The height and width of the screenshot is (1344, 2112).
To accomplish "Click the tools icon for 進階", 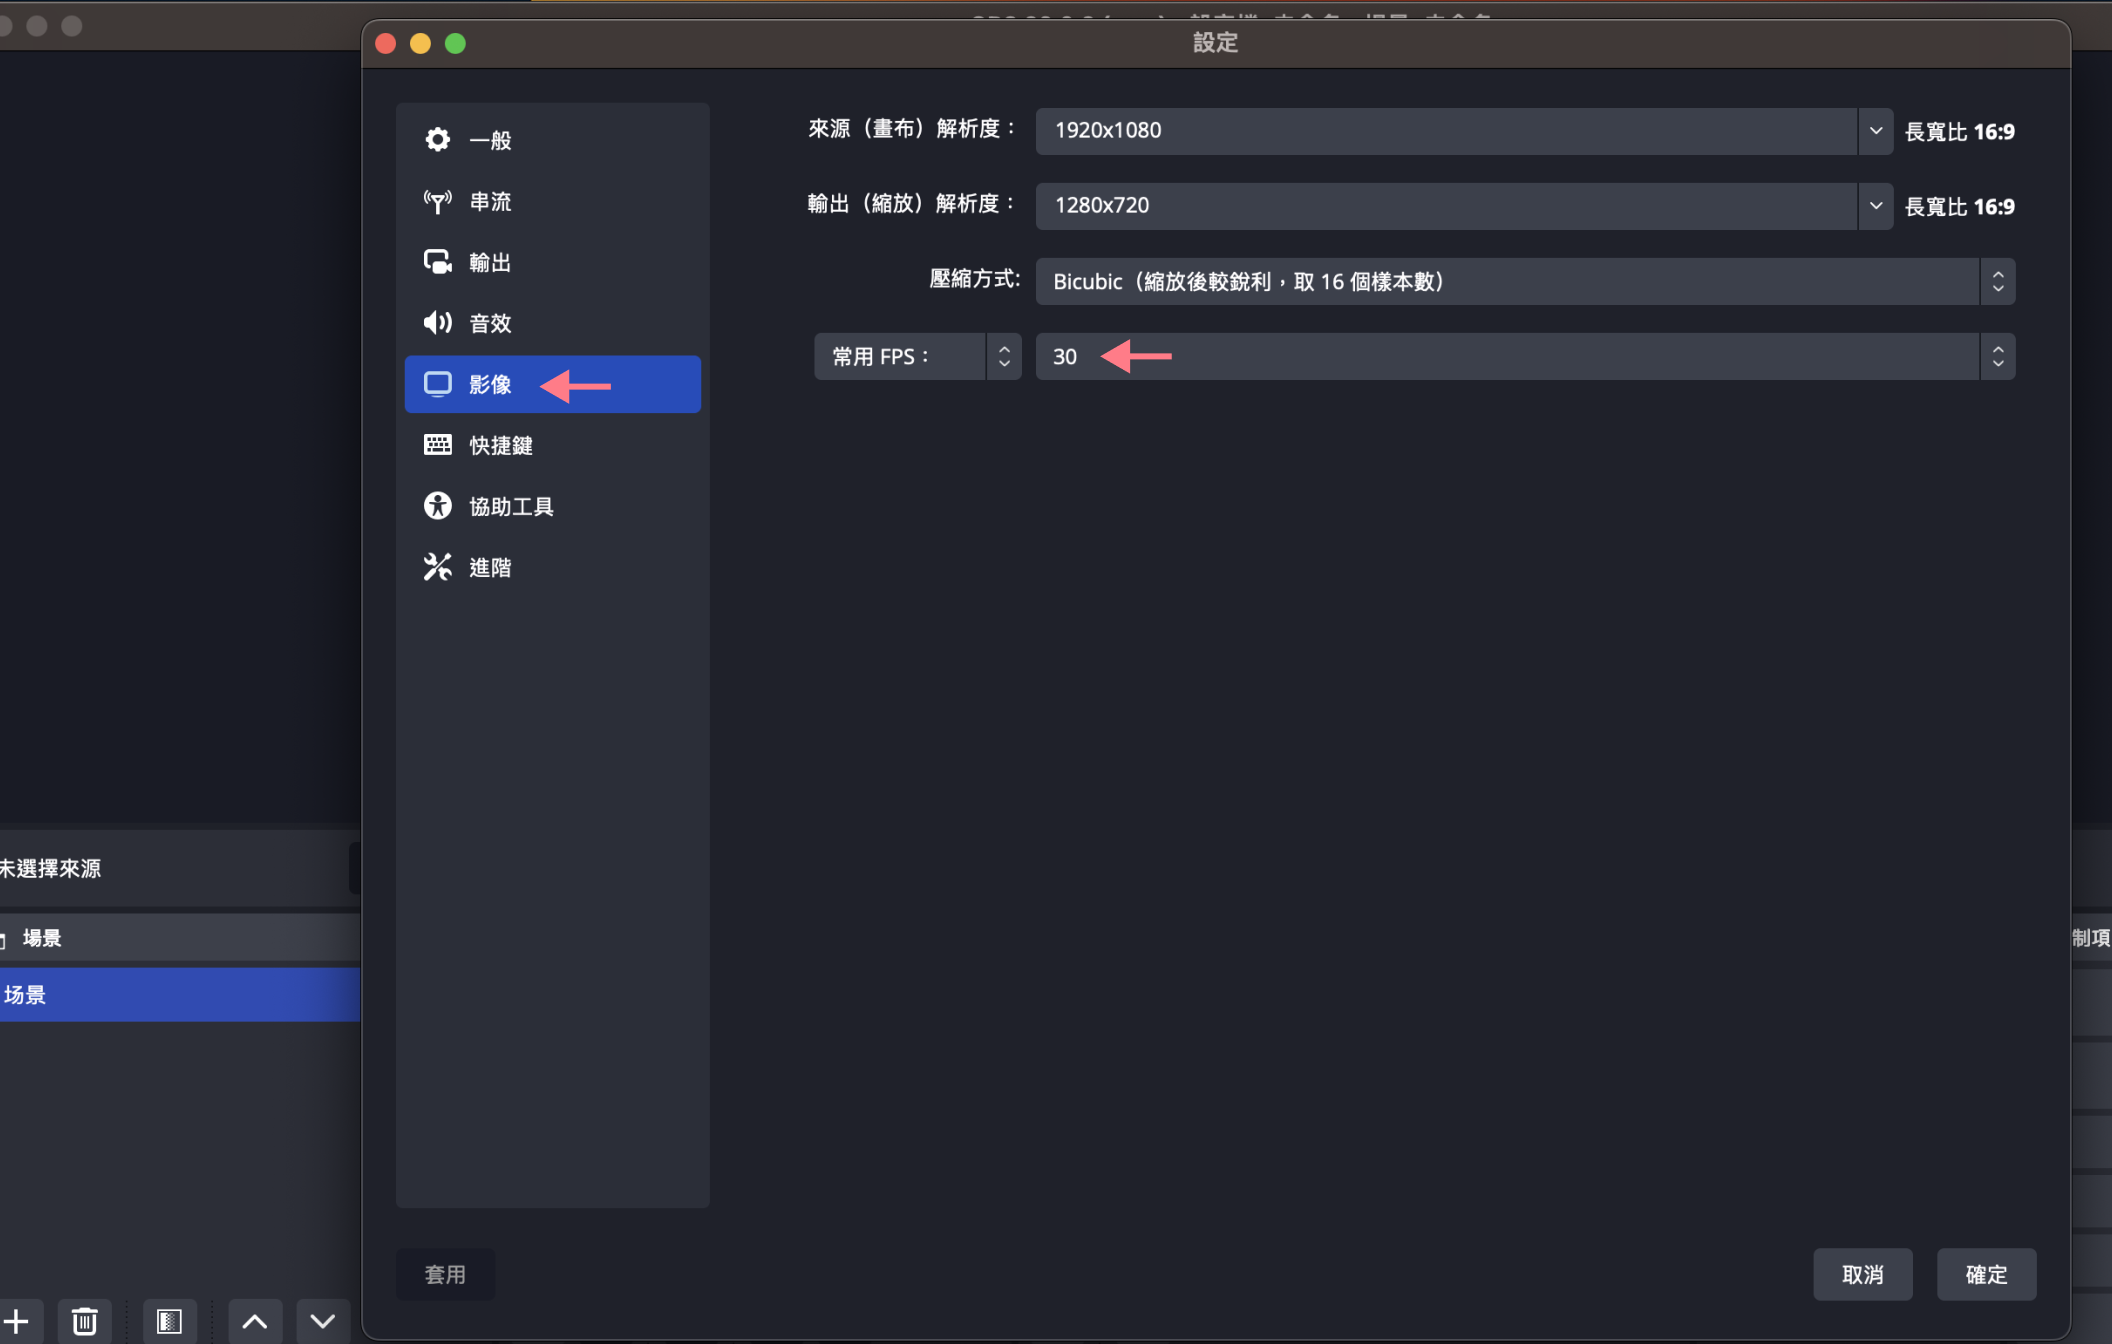I will pyautogui.click(x=437, y=567).
